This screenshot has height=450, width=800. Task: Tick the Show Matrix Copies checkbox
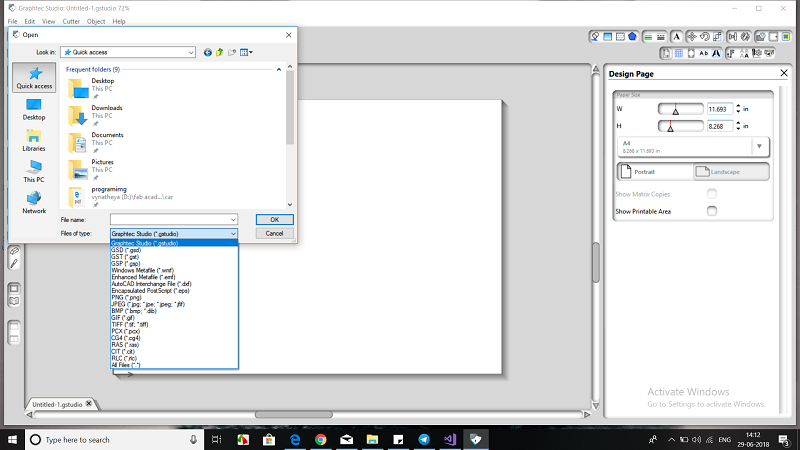coord(712,193)
